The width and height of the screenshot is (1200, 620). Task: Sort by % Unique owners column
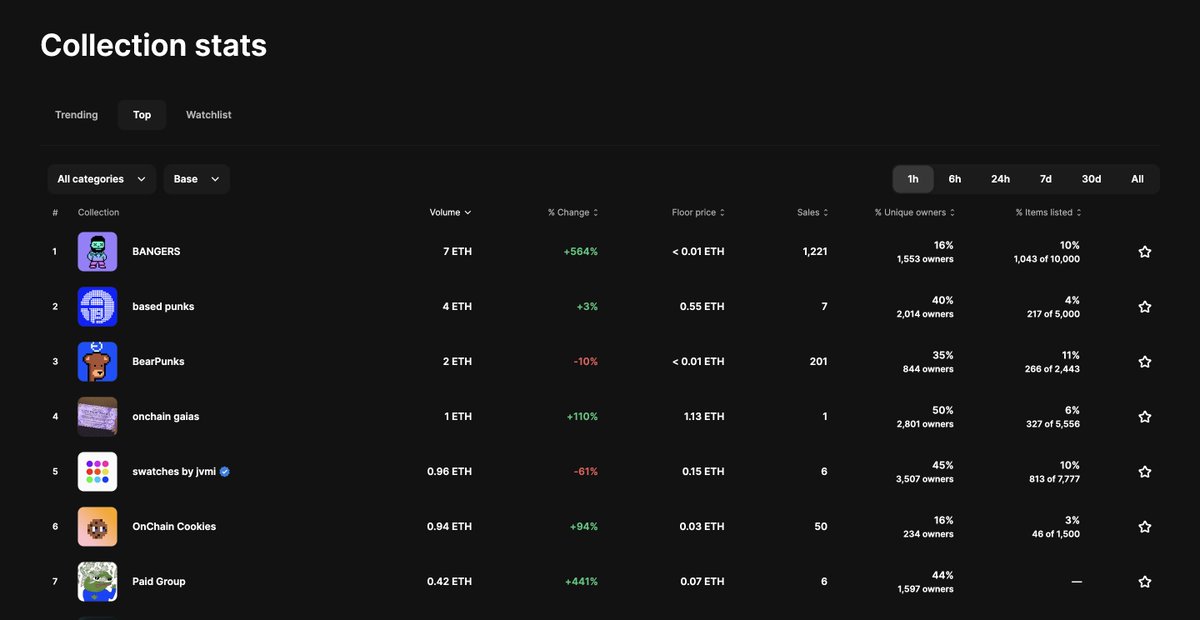(914, 212)
